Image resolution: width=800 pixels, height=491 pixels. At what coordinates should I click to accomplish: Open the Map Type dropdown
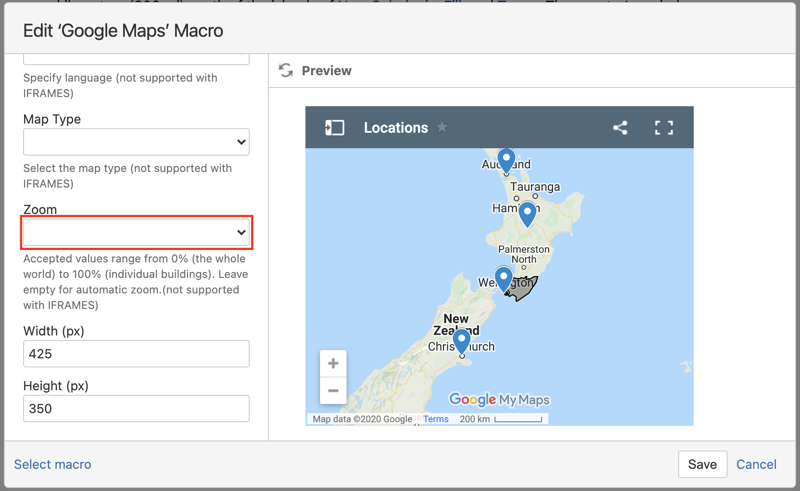136,142
